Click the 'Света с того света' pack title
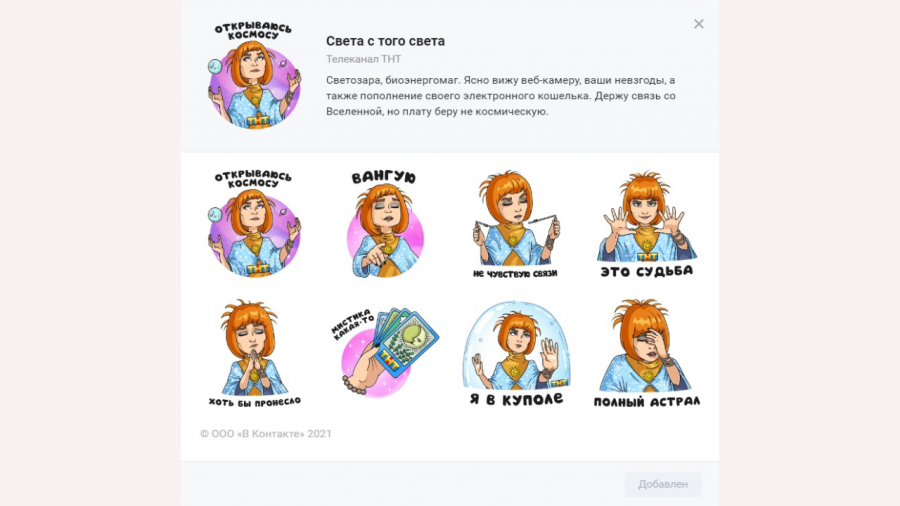 (x=385, y=41)
